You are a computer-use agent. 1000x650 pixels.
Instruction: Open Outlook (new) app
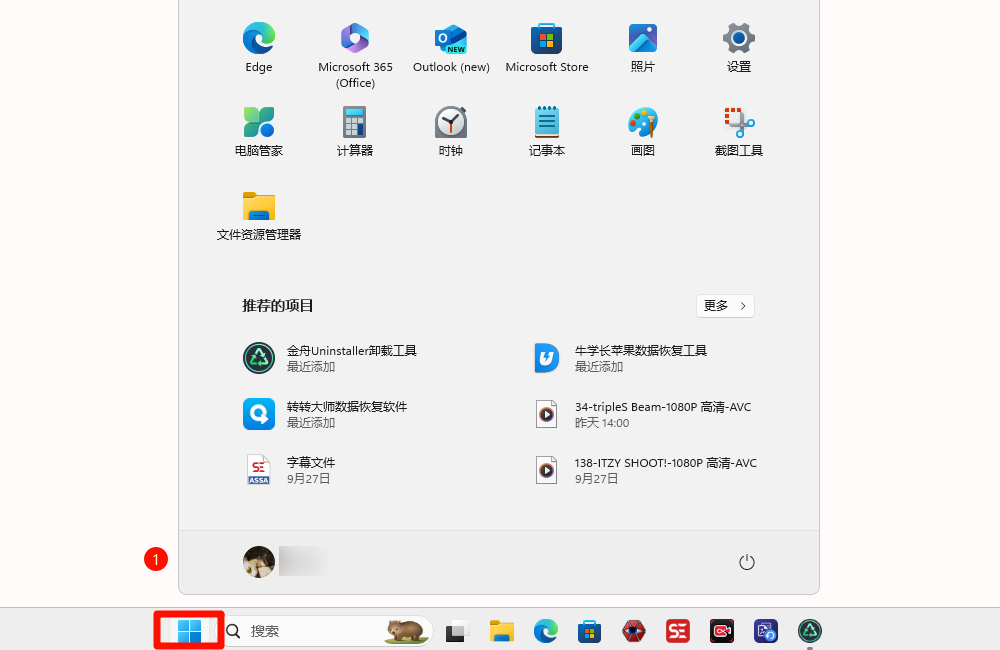[451, 48]
